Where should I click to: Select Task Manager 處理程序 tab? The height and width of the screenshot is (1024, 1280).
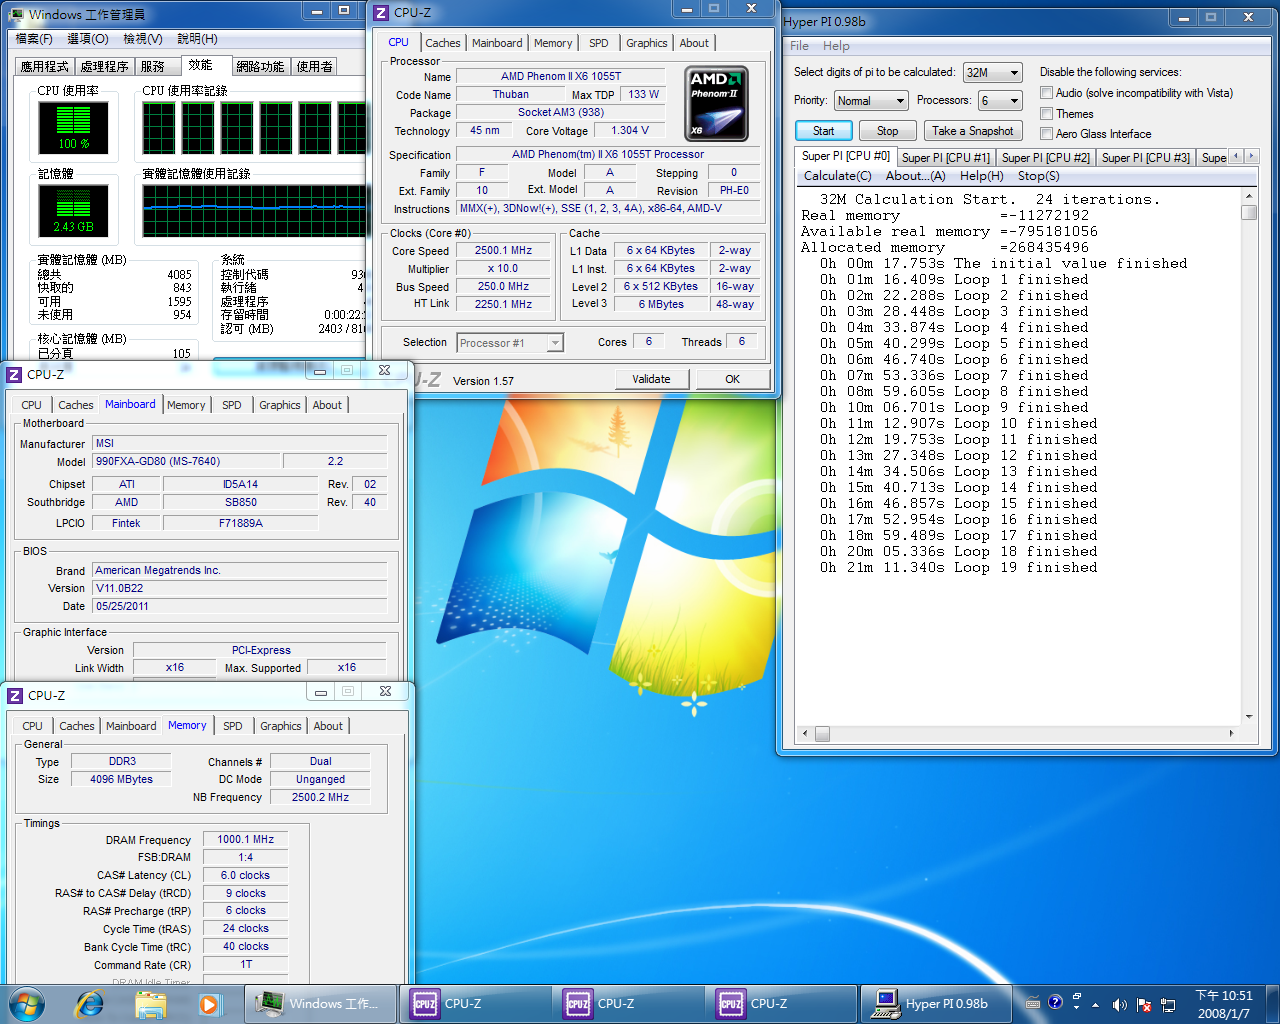pyautogui.click(x=104, y=67)
